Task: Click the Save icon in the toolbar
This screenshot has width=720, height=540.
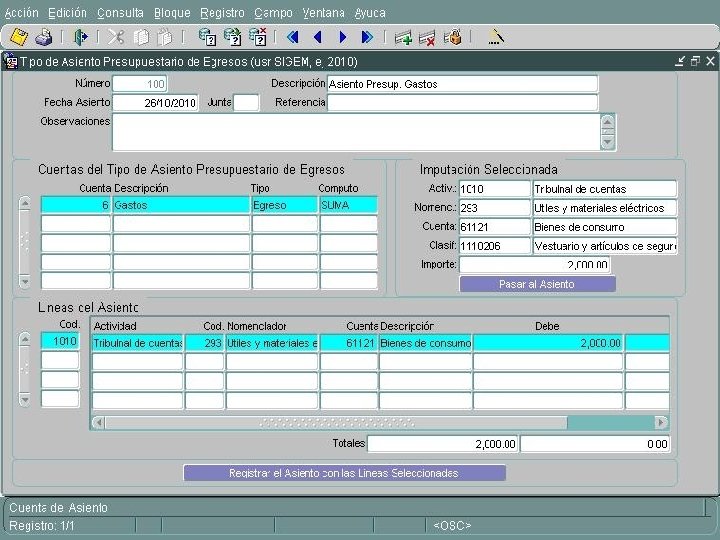Action: click(18, 37)
